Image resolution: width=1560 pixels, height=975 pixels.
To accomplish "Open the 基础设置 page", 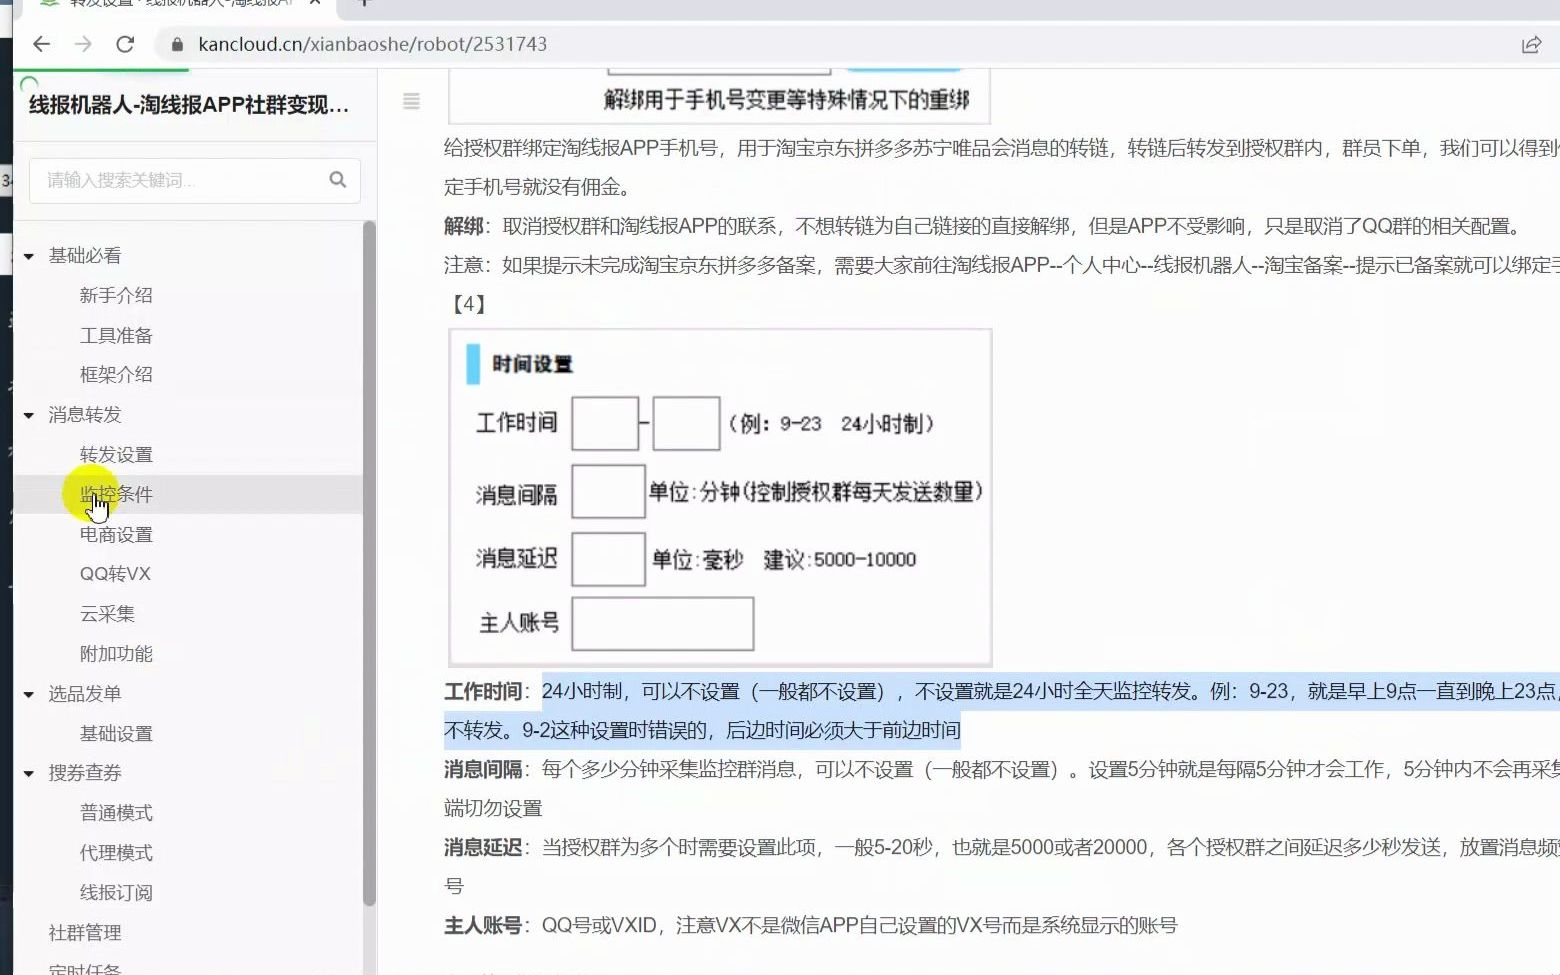I will 116,733.
